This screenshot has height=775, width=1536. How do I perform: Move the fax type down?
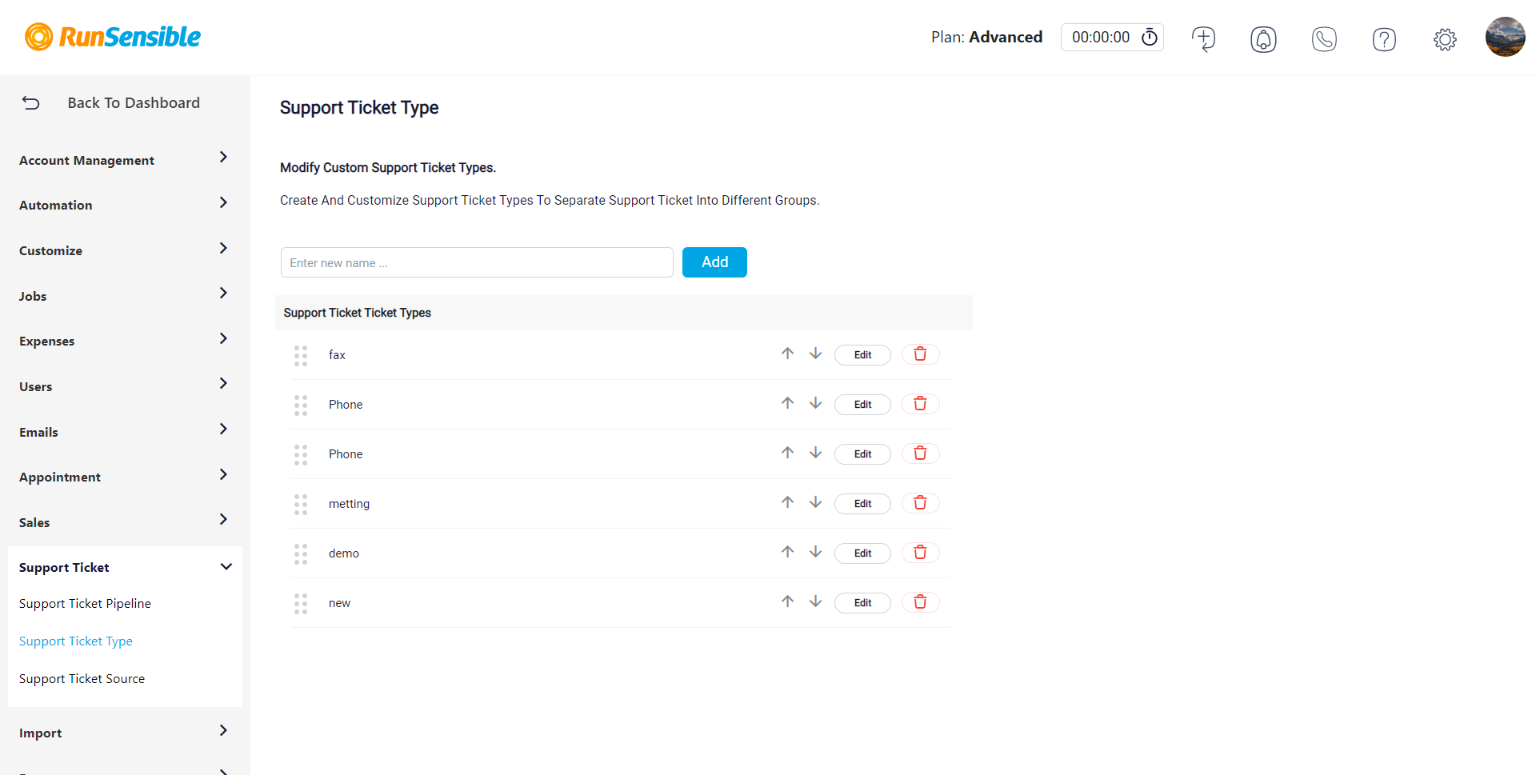point(815,354)
